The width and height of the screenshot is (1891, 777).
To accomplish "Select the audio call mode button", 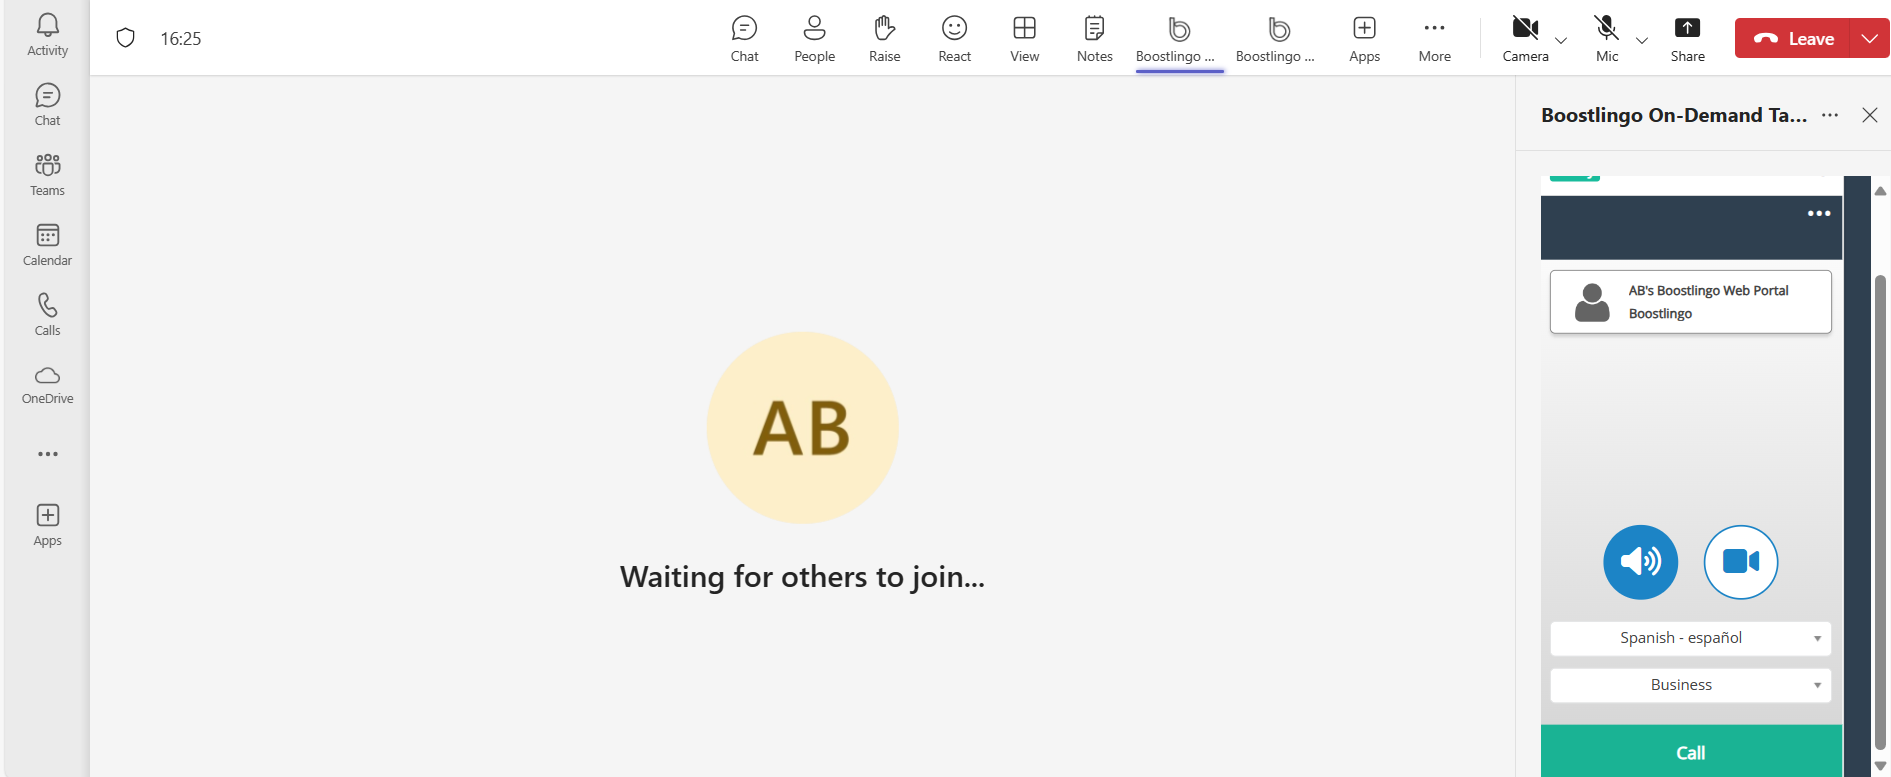I will (1640, 562).
